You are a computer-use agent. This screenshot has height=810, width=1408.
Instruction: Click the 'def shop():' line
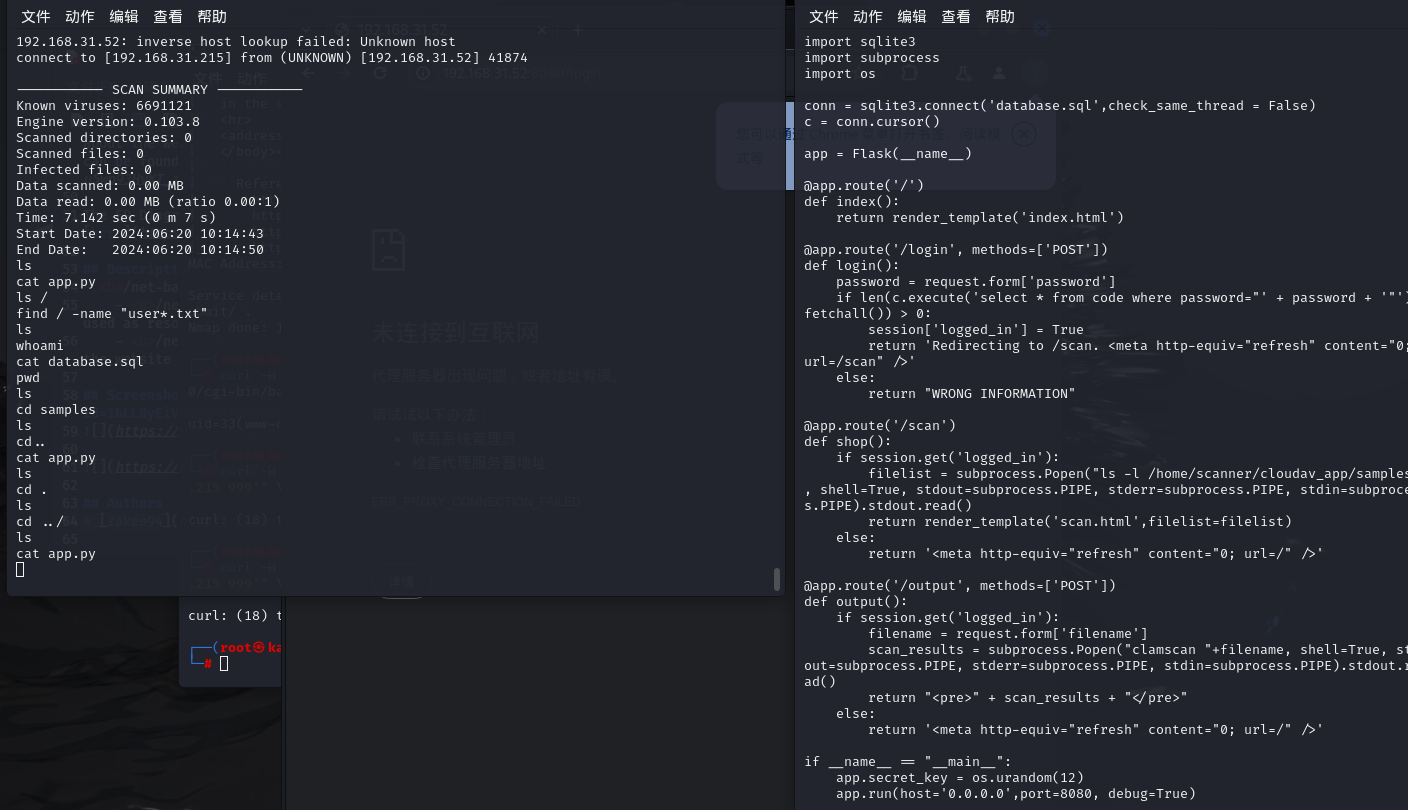click(x=848, y=442)
